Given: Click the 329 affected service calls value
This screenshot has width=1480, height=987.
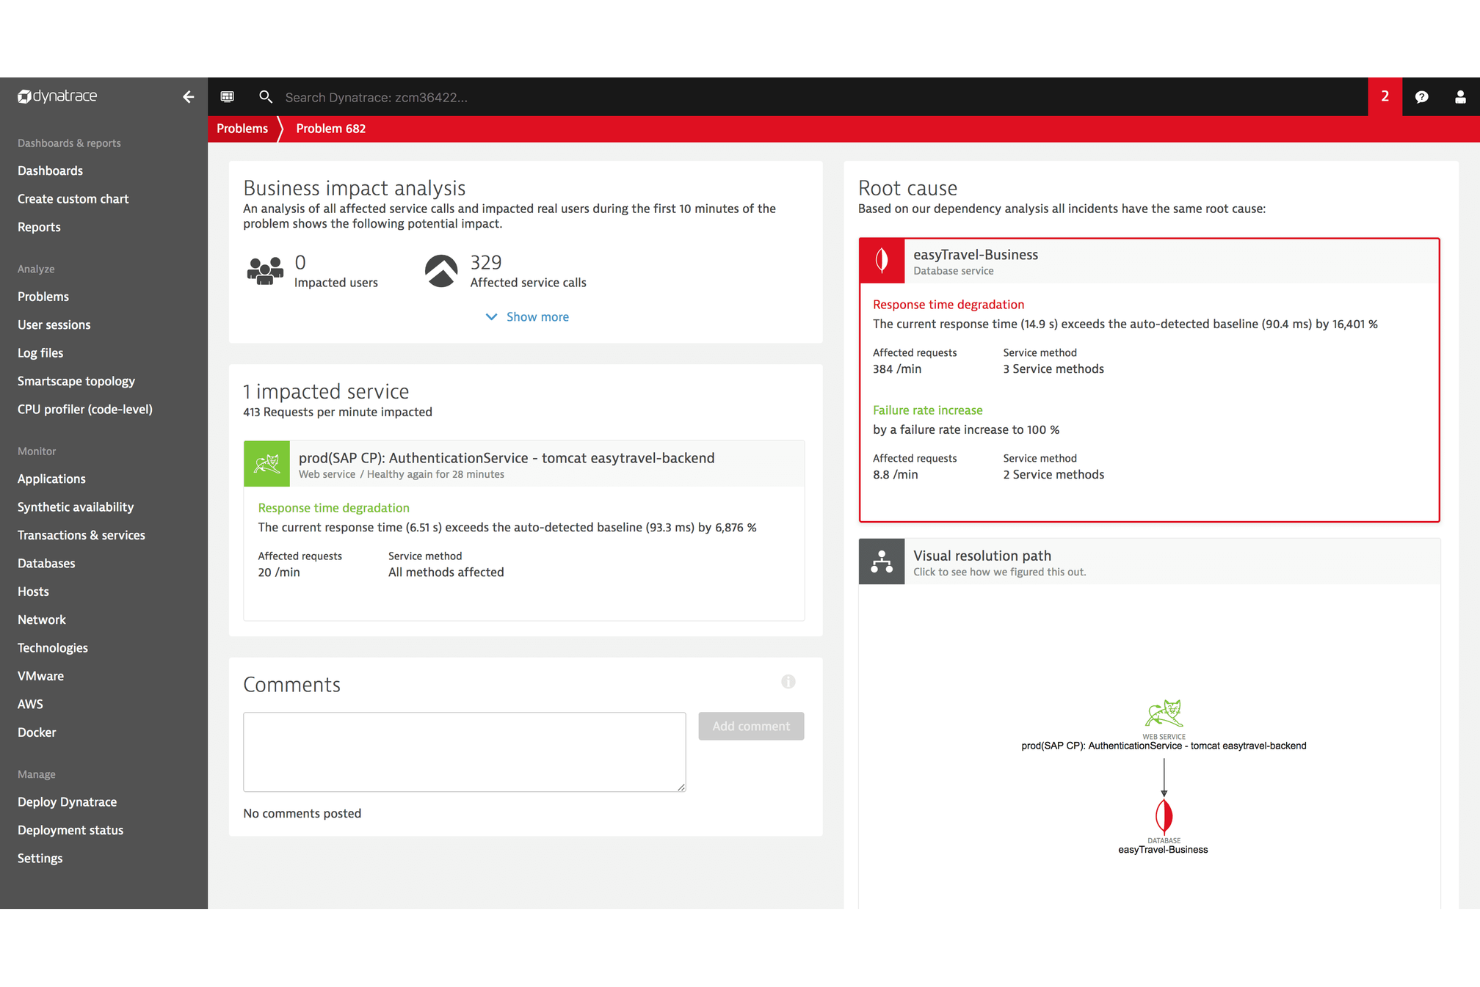Looking at the screenshot, I should pyautogui.click(x=486, y=263).
